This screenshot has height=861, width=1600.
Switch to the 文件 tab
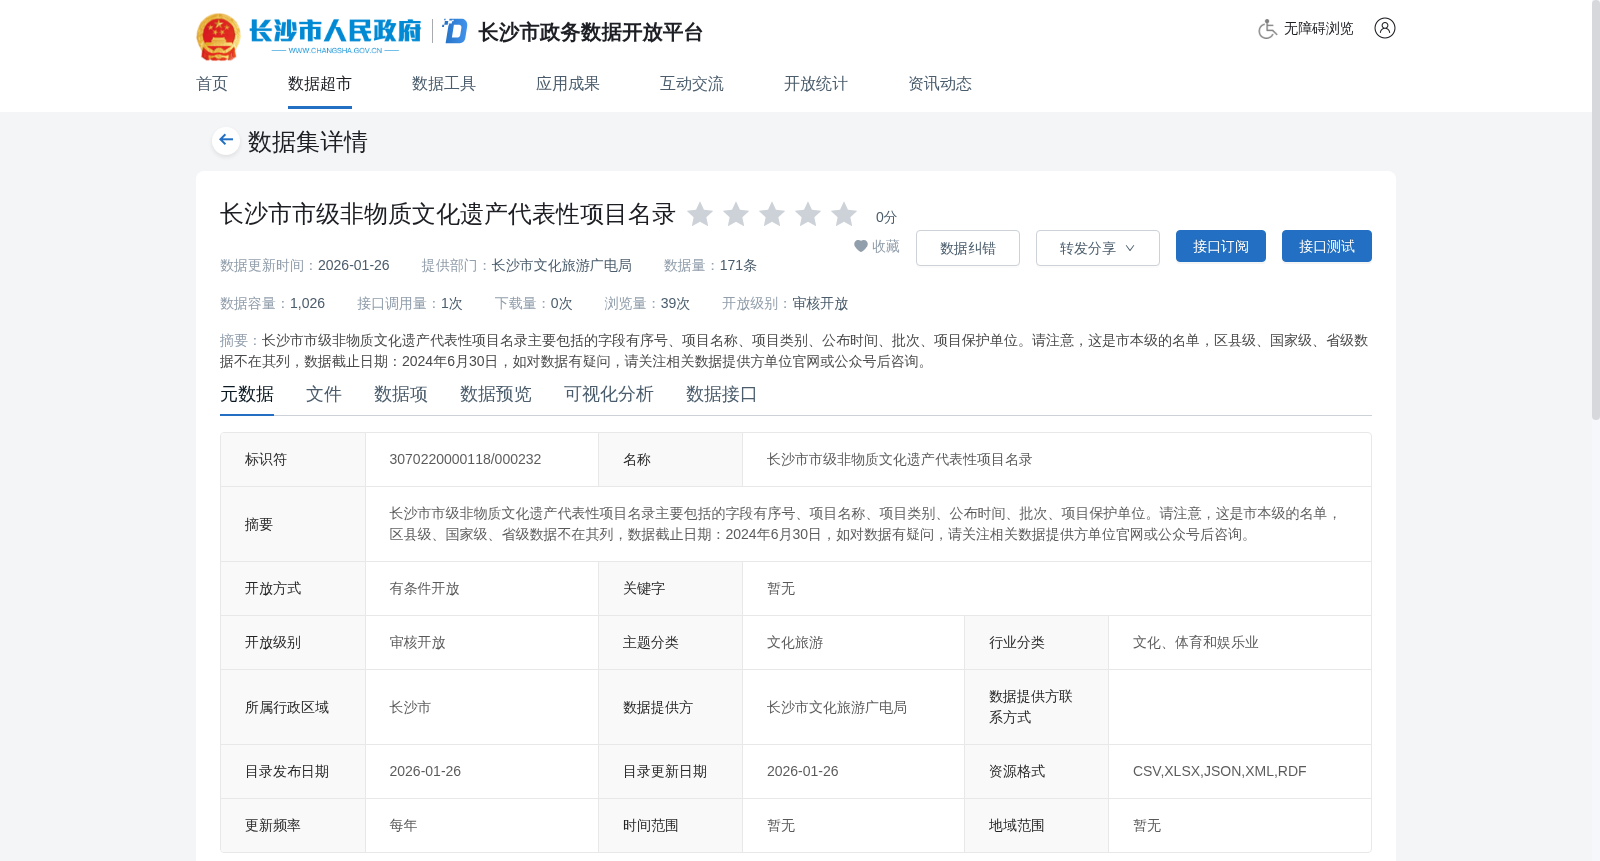(x=324, y=394)
